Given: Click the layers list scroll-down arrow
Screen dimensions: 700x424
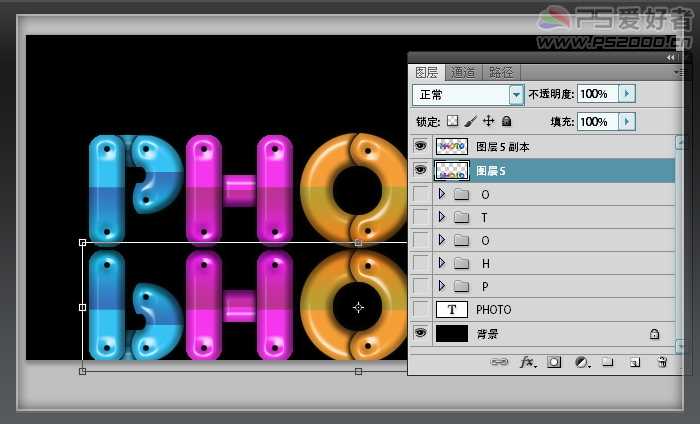Looking at the screenshot, I should click(x=680, y=345).
